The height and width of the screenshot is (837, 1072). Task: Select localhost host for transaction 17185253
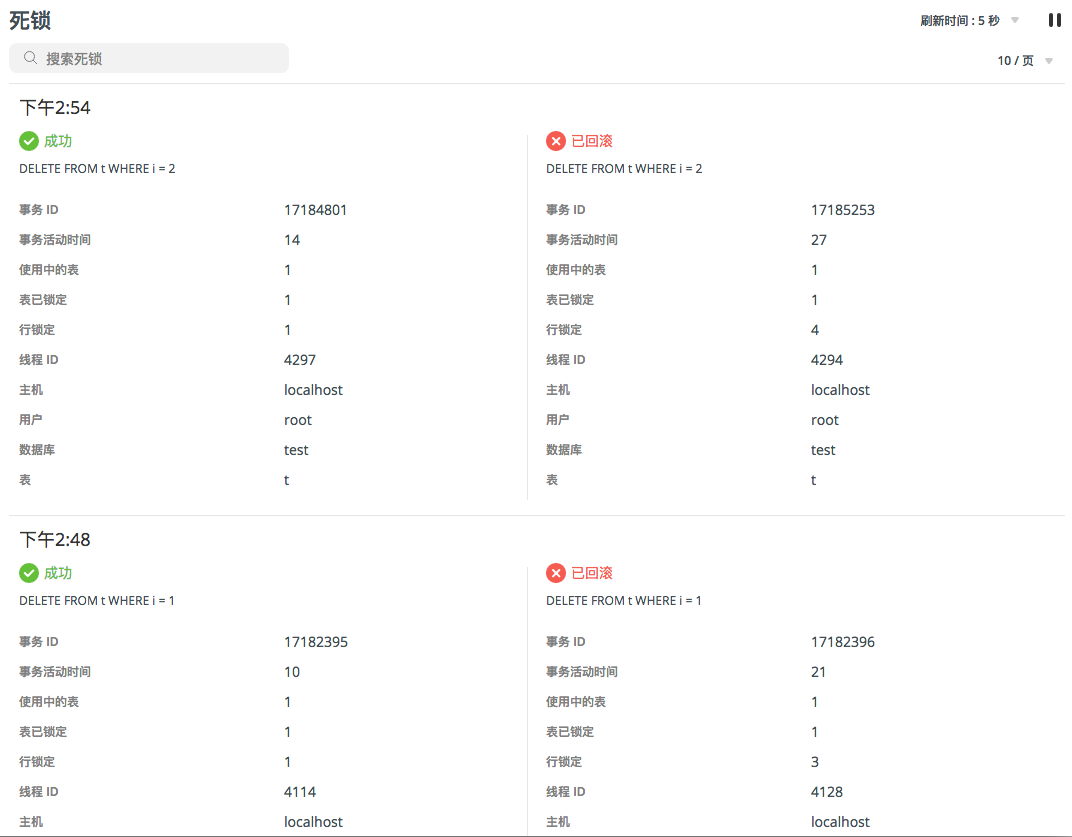(840, 390)
